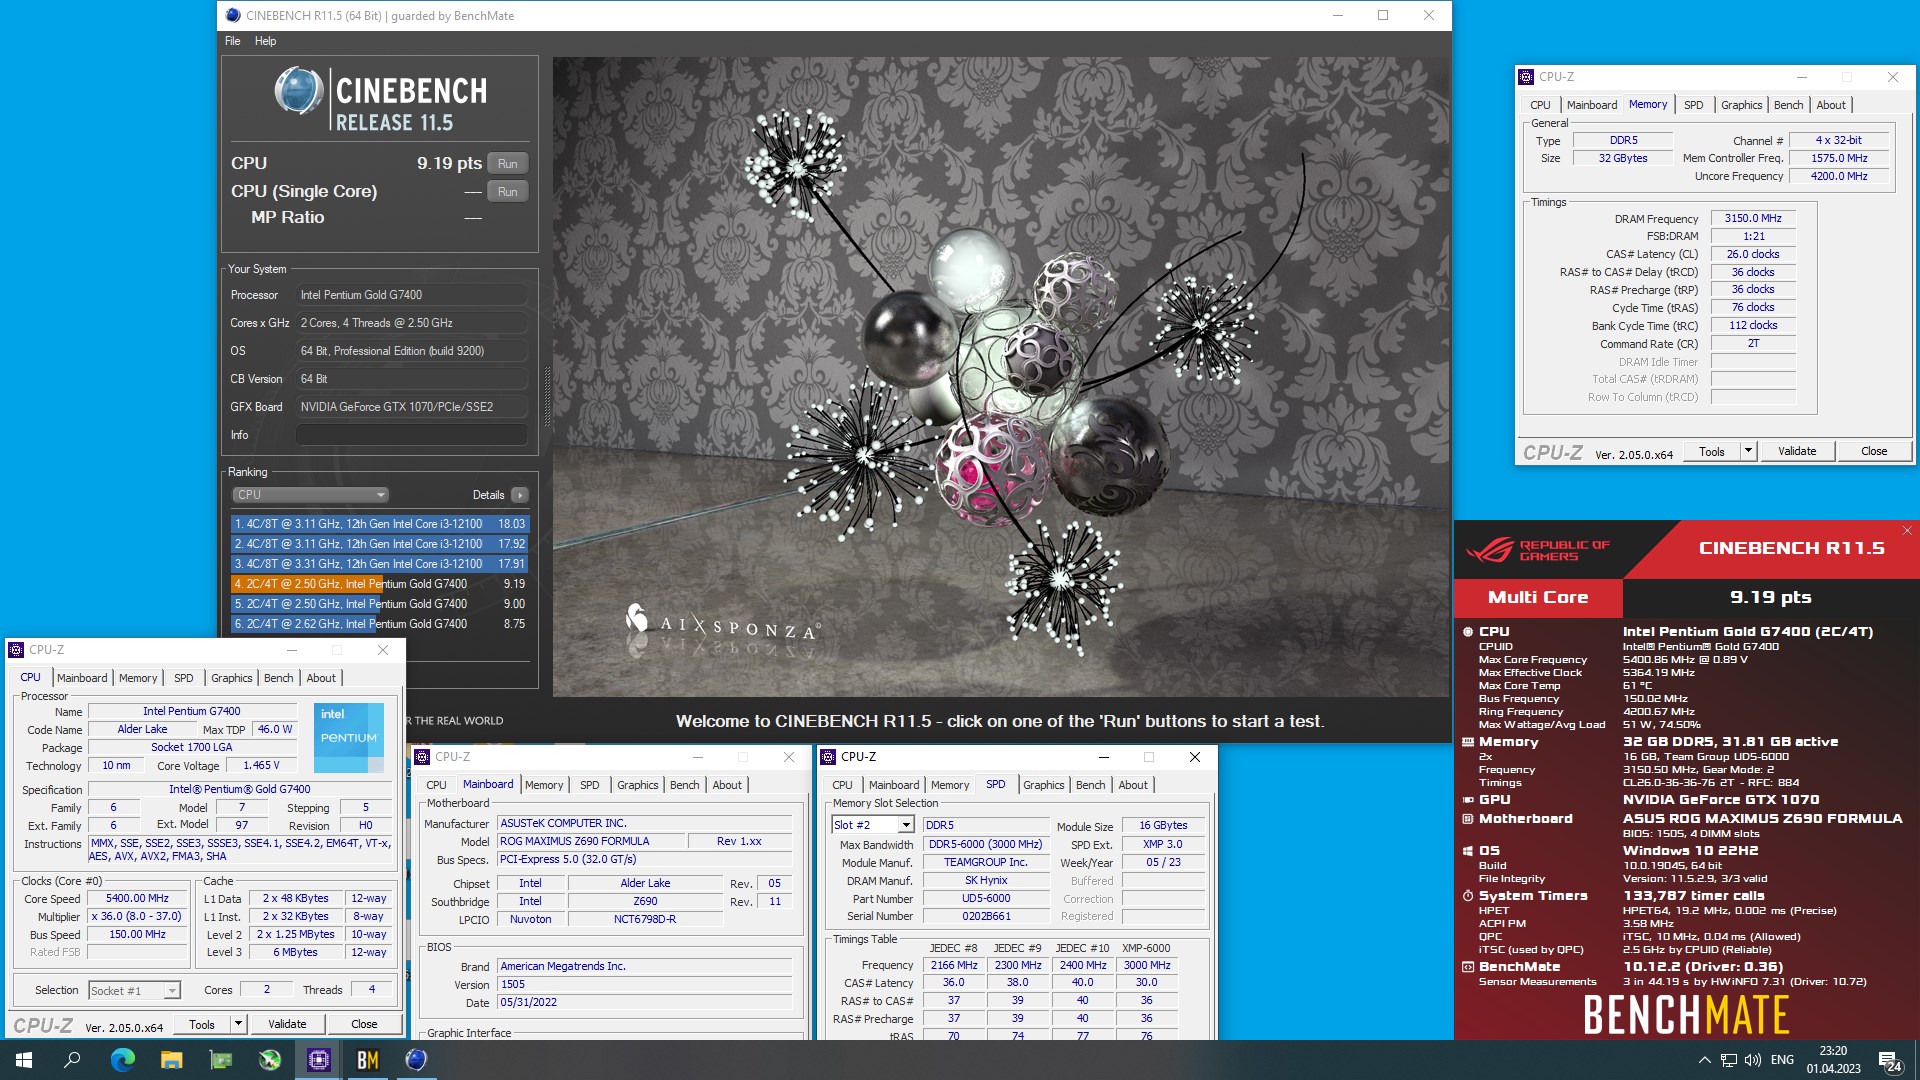Click the Cinebench logo sphere icon
This screenshot has width=1920, height=1080.
pyautogui.click(x=298, y=91)
